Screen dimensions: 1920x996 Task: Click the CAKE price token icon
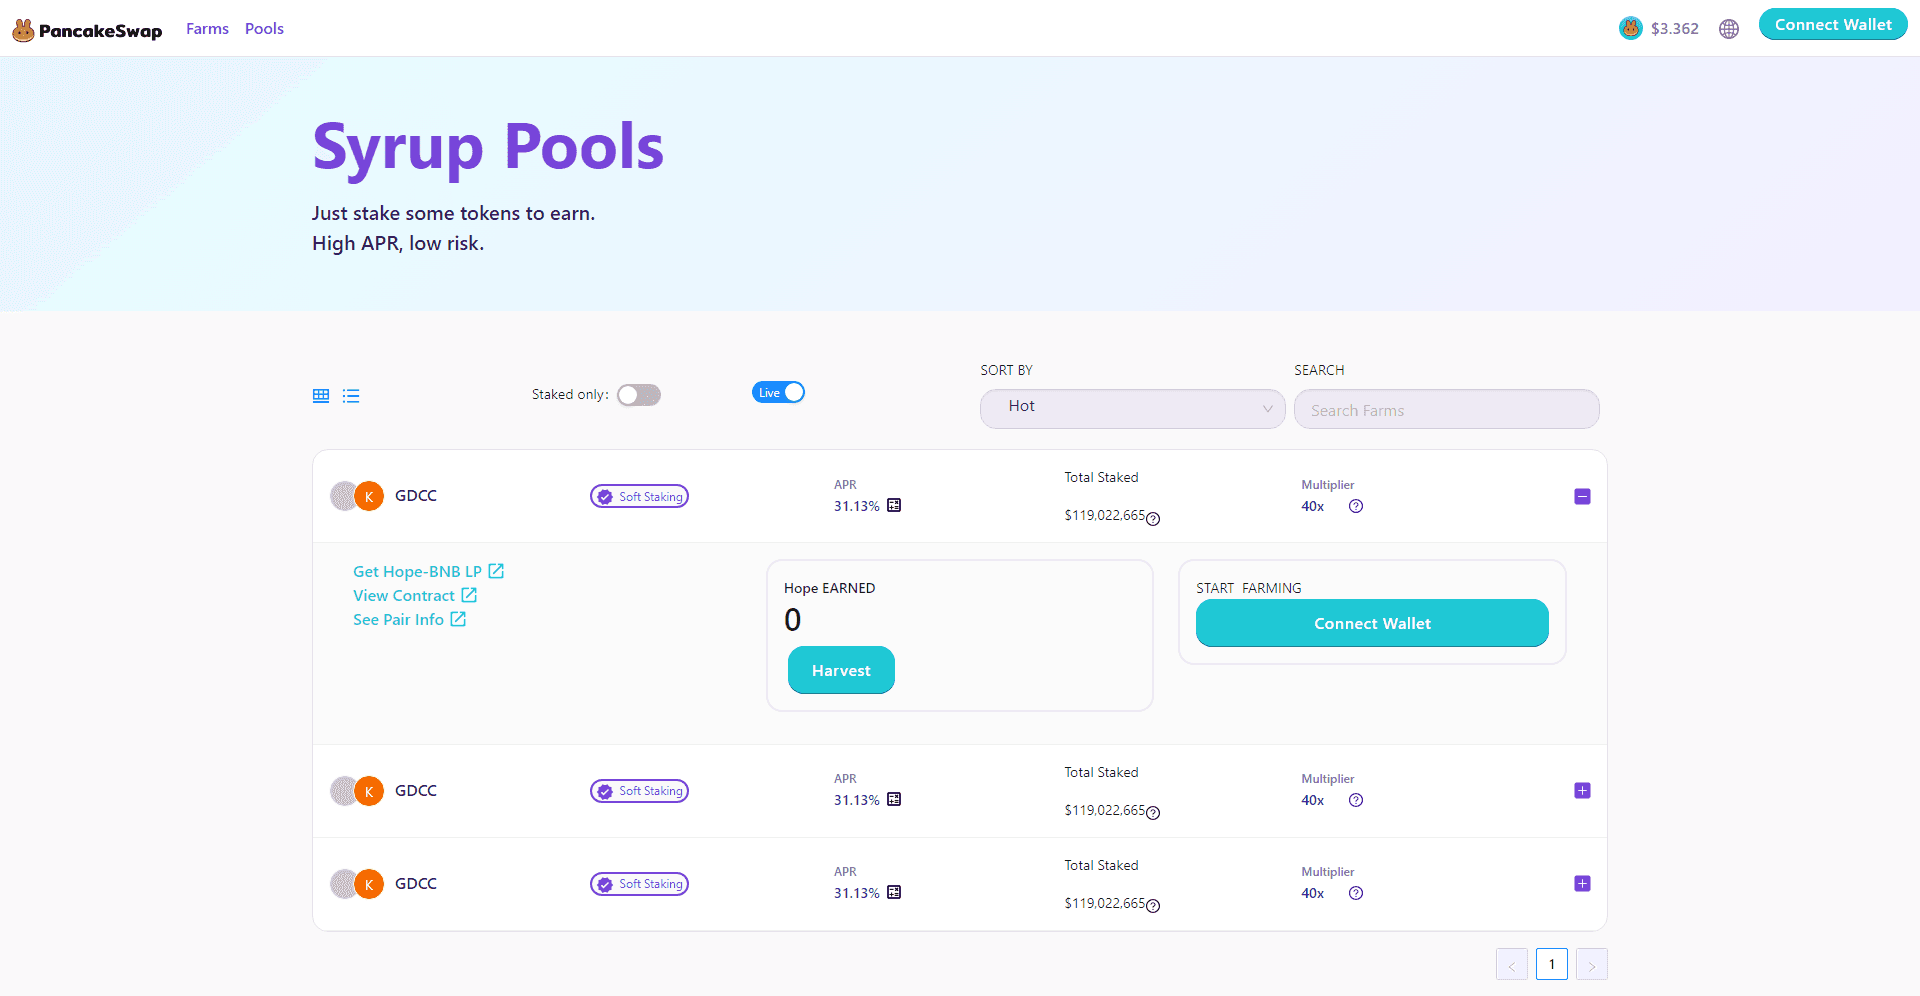click(x=1631, y=28)
